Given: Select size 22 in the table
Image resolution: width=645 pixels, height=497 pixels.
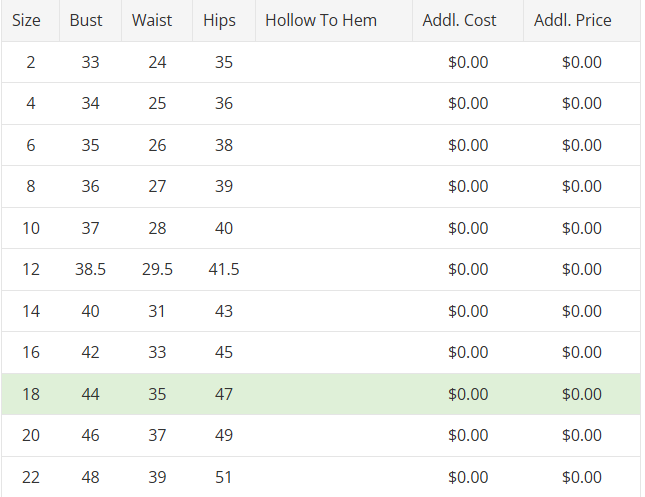Looking at the screenshot, I should click(31, 477).
